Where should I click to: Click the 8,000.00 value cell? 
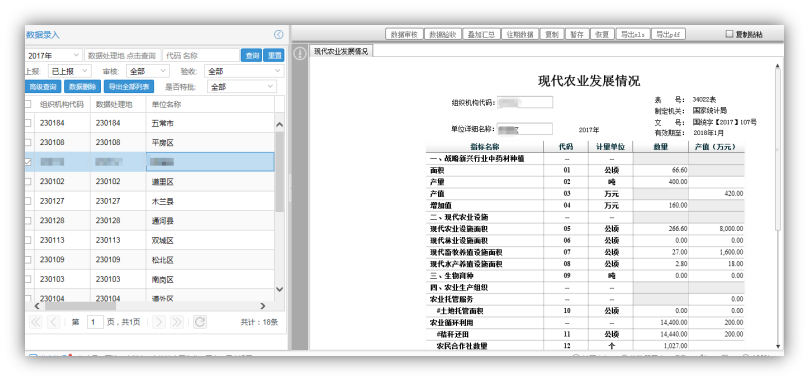coord(716,228)
